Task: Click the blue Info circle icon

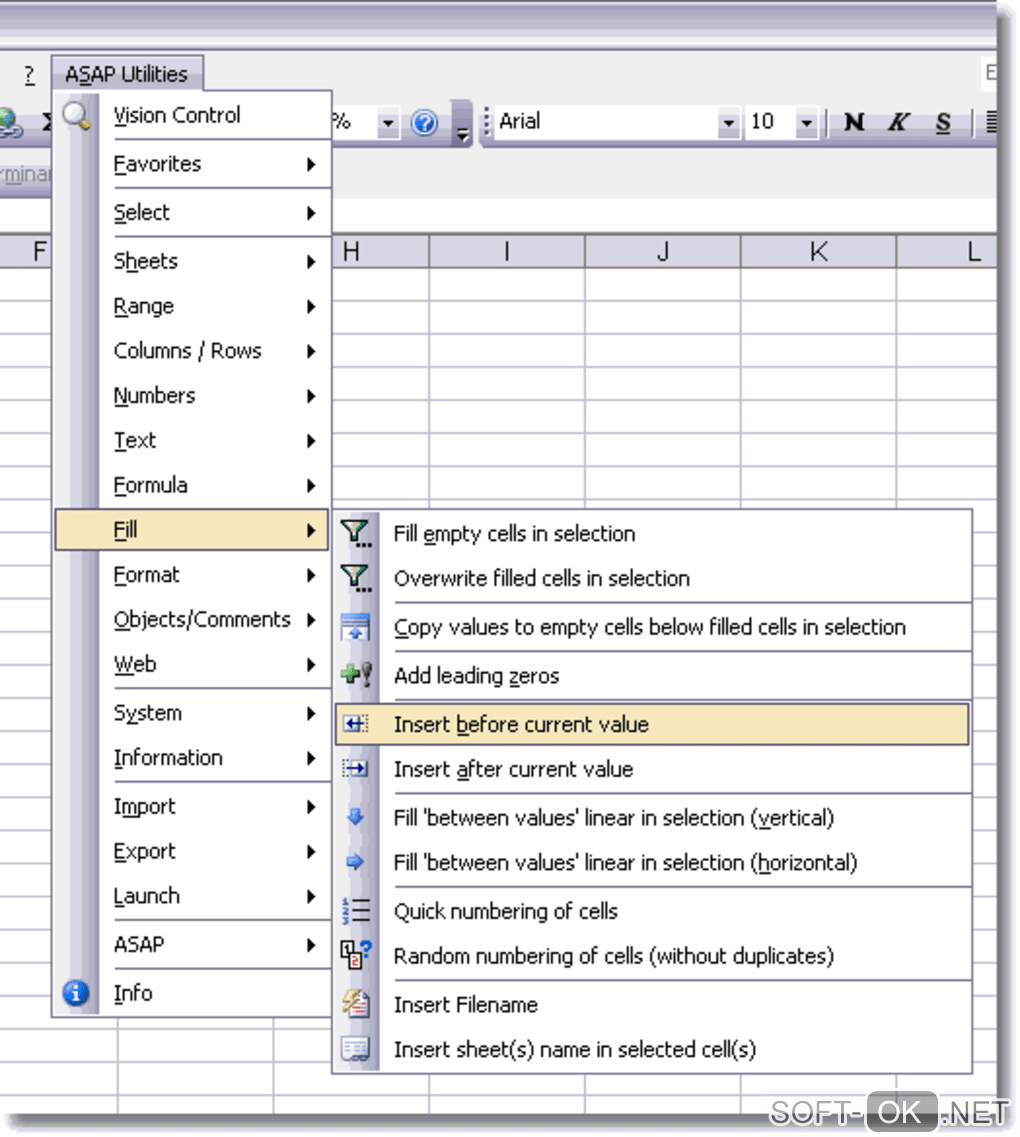Action: pyautogui.click(x=76, y=993)
